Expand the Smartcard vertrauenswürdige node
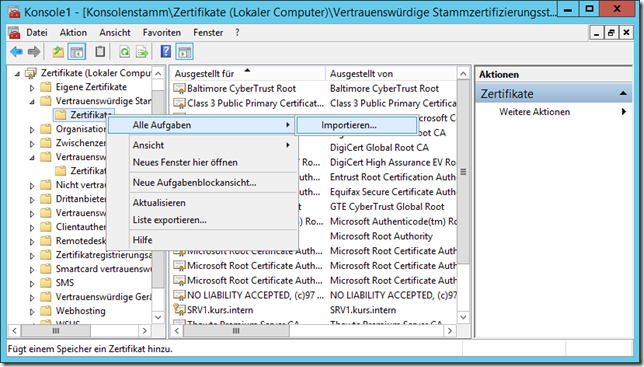This screenshot has width=644, height=367. click(x=32, y=270)
